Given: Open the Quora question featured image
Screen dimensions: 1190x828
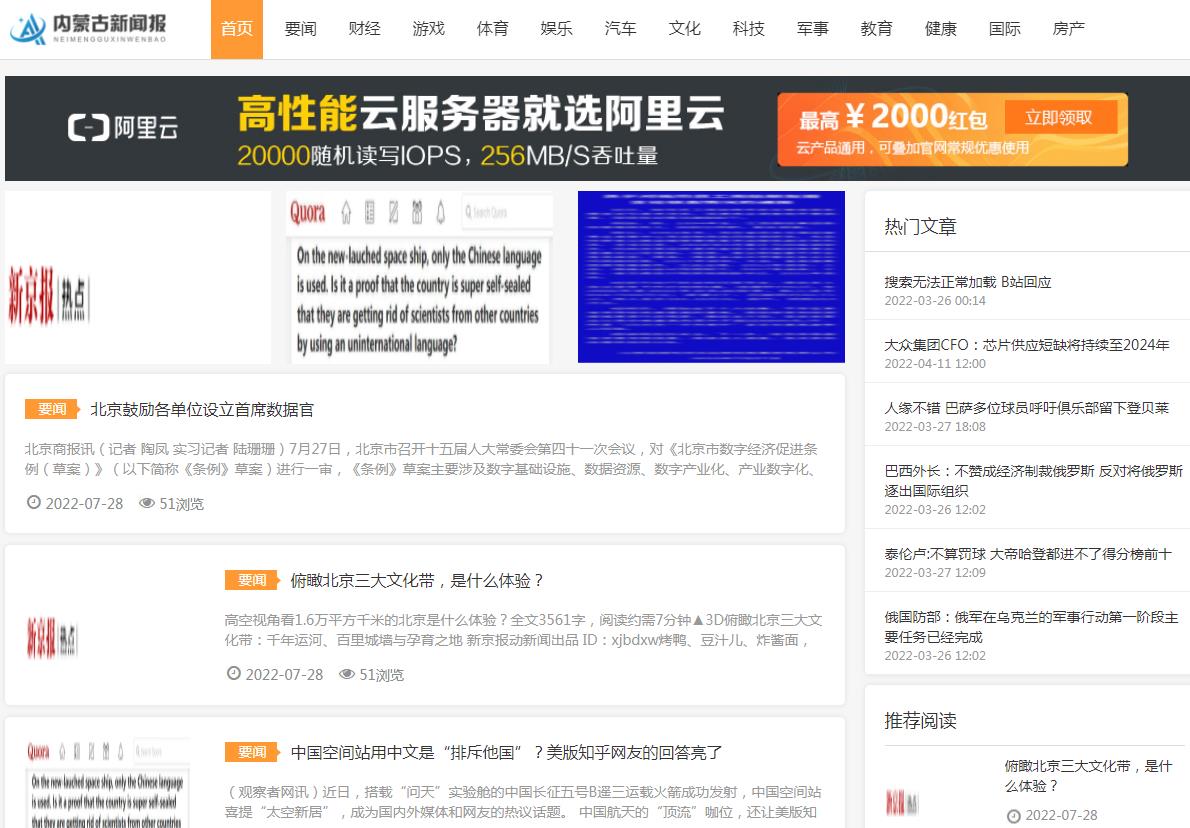Looking at the screenshot, I should pyautogui.click(x=420, y=277).
